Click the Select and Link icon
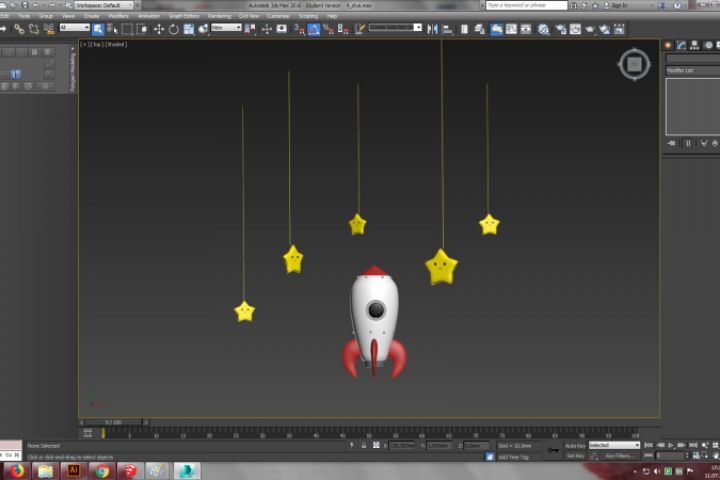This screenshot has width=720, height=480. [x=18, y=29]
